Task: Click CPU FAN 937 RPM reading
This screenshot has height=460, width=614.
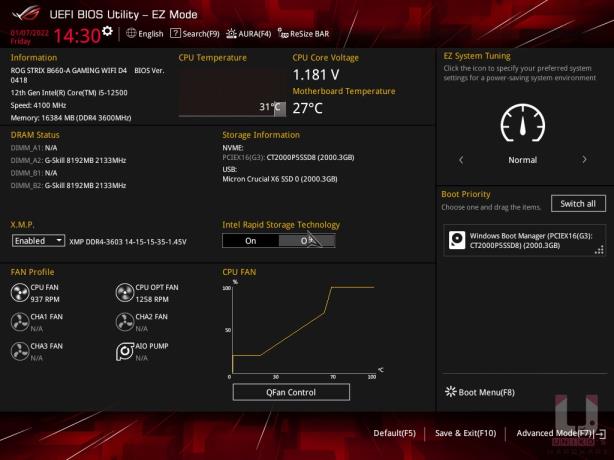Action: 45,299
